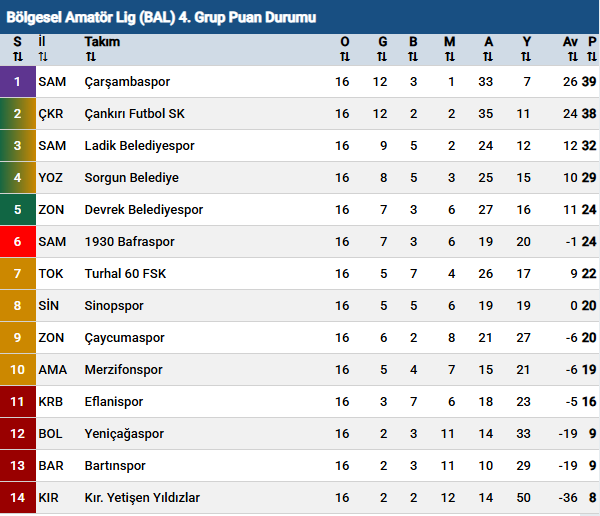
Task: Click sort arrows under A column
Action: coord(488,56)
